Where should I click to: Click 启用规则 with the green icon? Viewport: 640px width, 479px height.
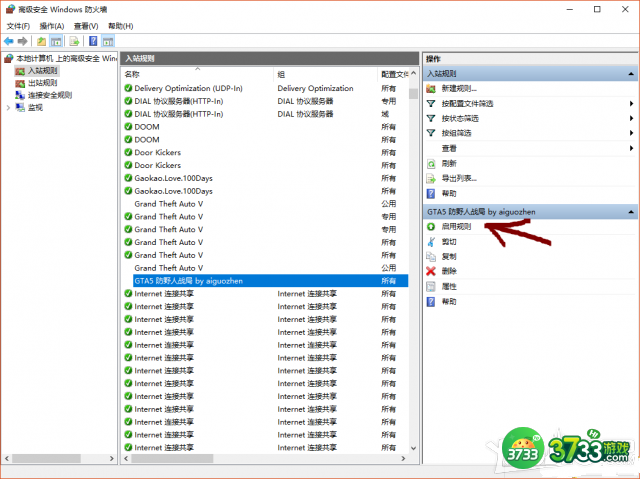tap(456, 227)
